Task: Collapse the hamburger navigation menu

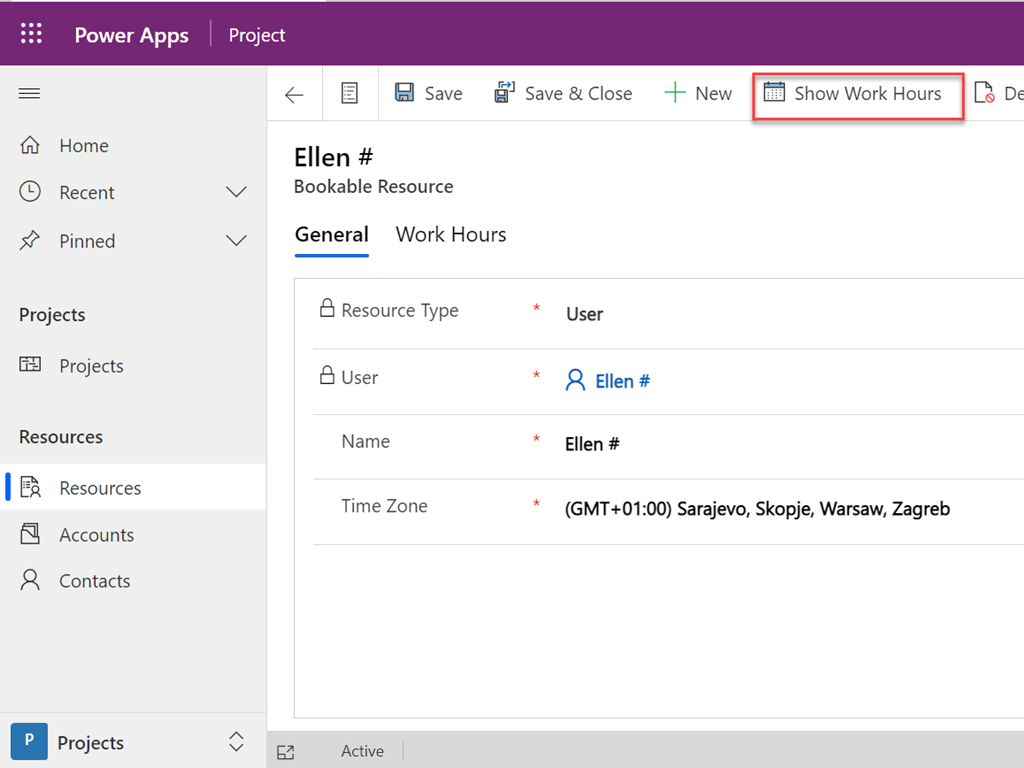Action: coord(30,94)
